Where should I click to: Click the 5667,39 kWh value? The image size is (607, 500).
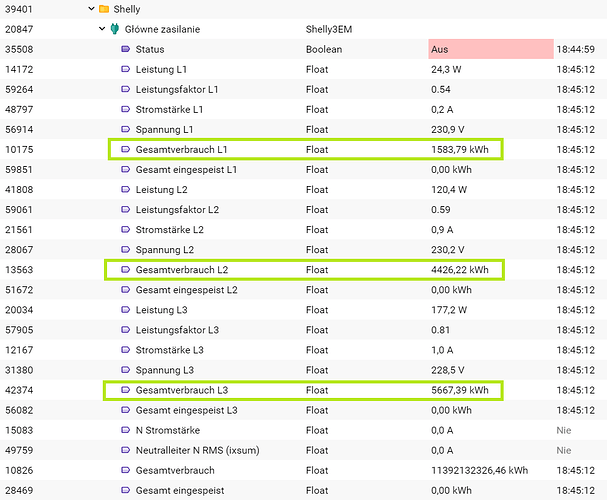pos(460,390)
